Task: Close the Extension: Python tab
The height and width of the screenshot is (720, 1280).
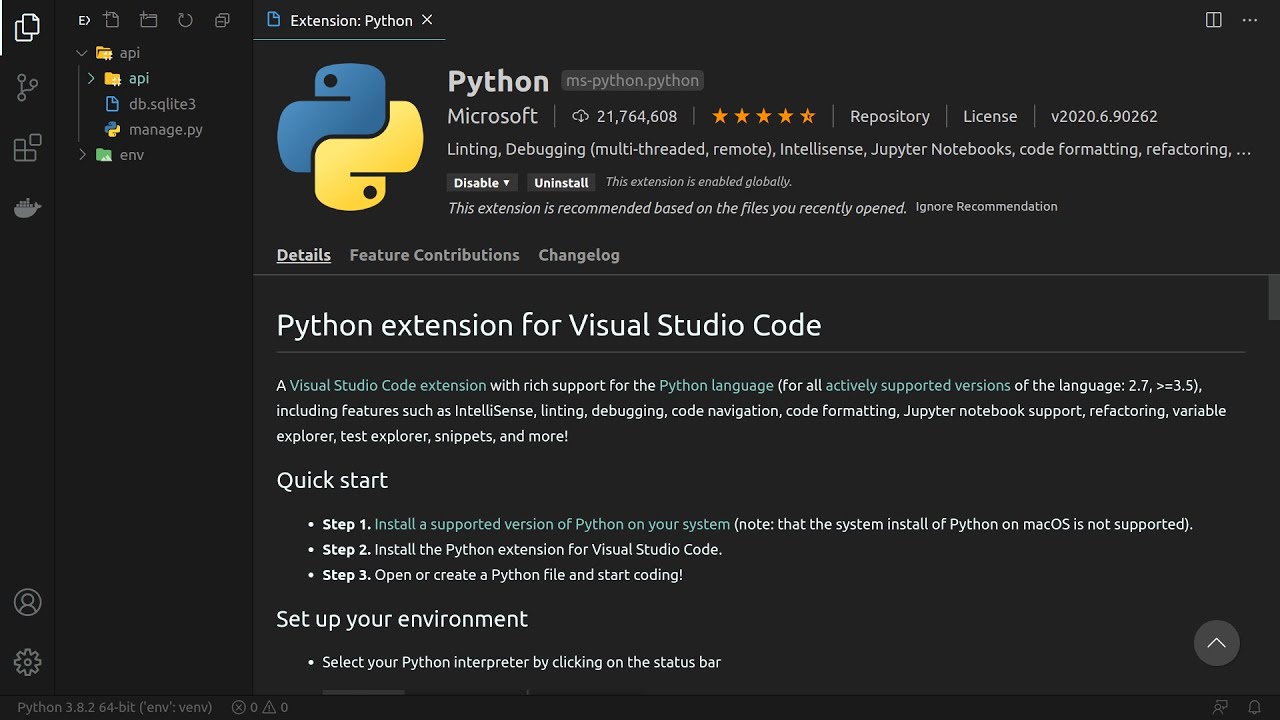Action: pyautogui.click(x=428, y=20)
